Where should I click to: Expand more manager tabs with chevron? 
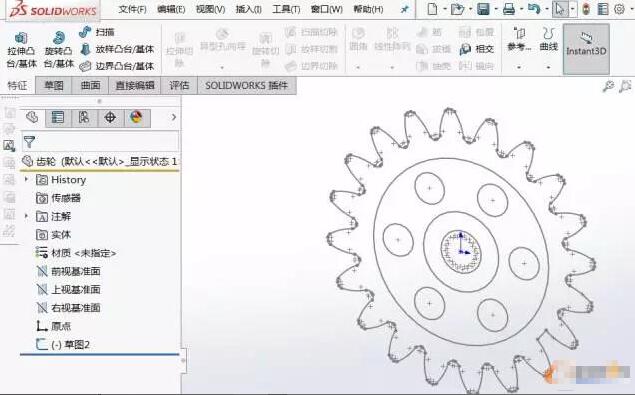pyautogui.click(x=174, y=117)
